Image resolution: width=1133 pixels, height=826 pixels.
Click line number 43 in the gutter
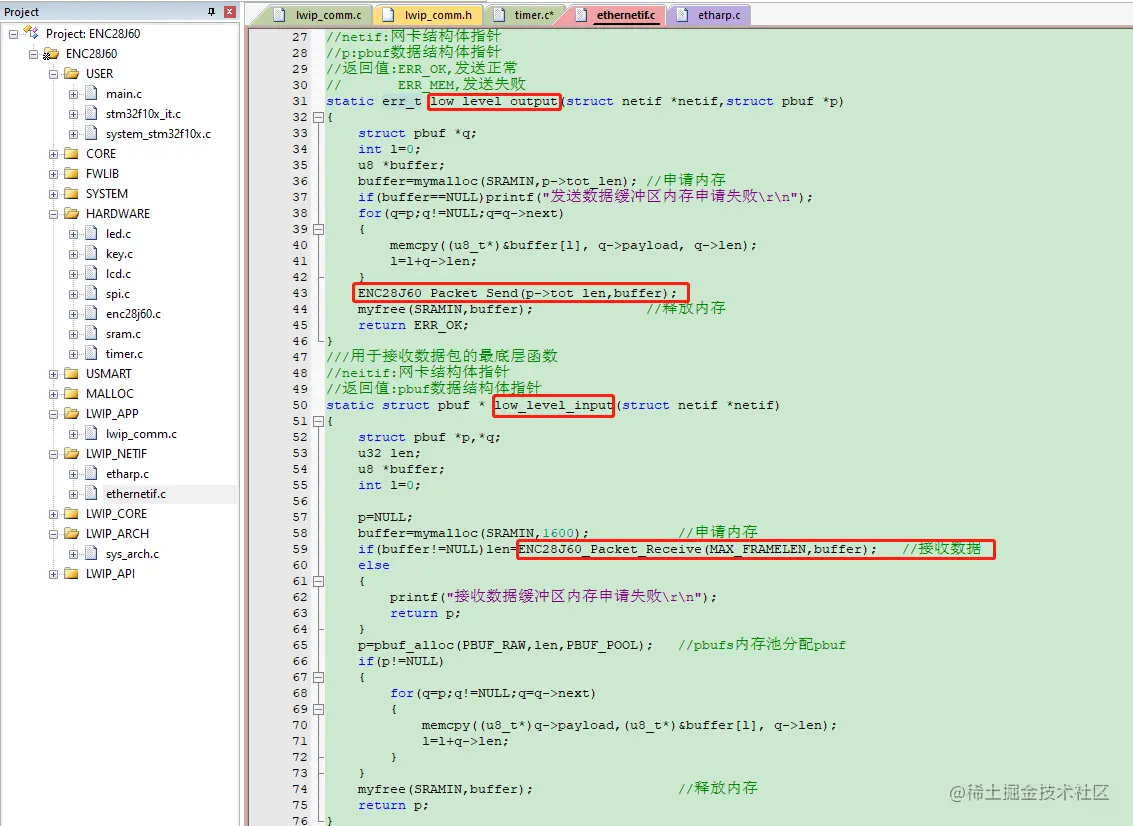[x=300, y=293]
